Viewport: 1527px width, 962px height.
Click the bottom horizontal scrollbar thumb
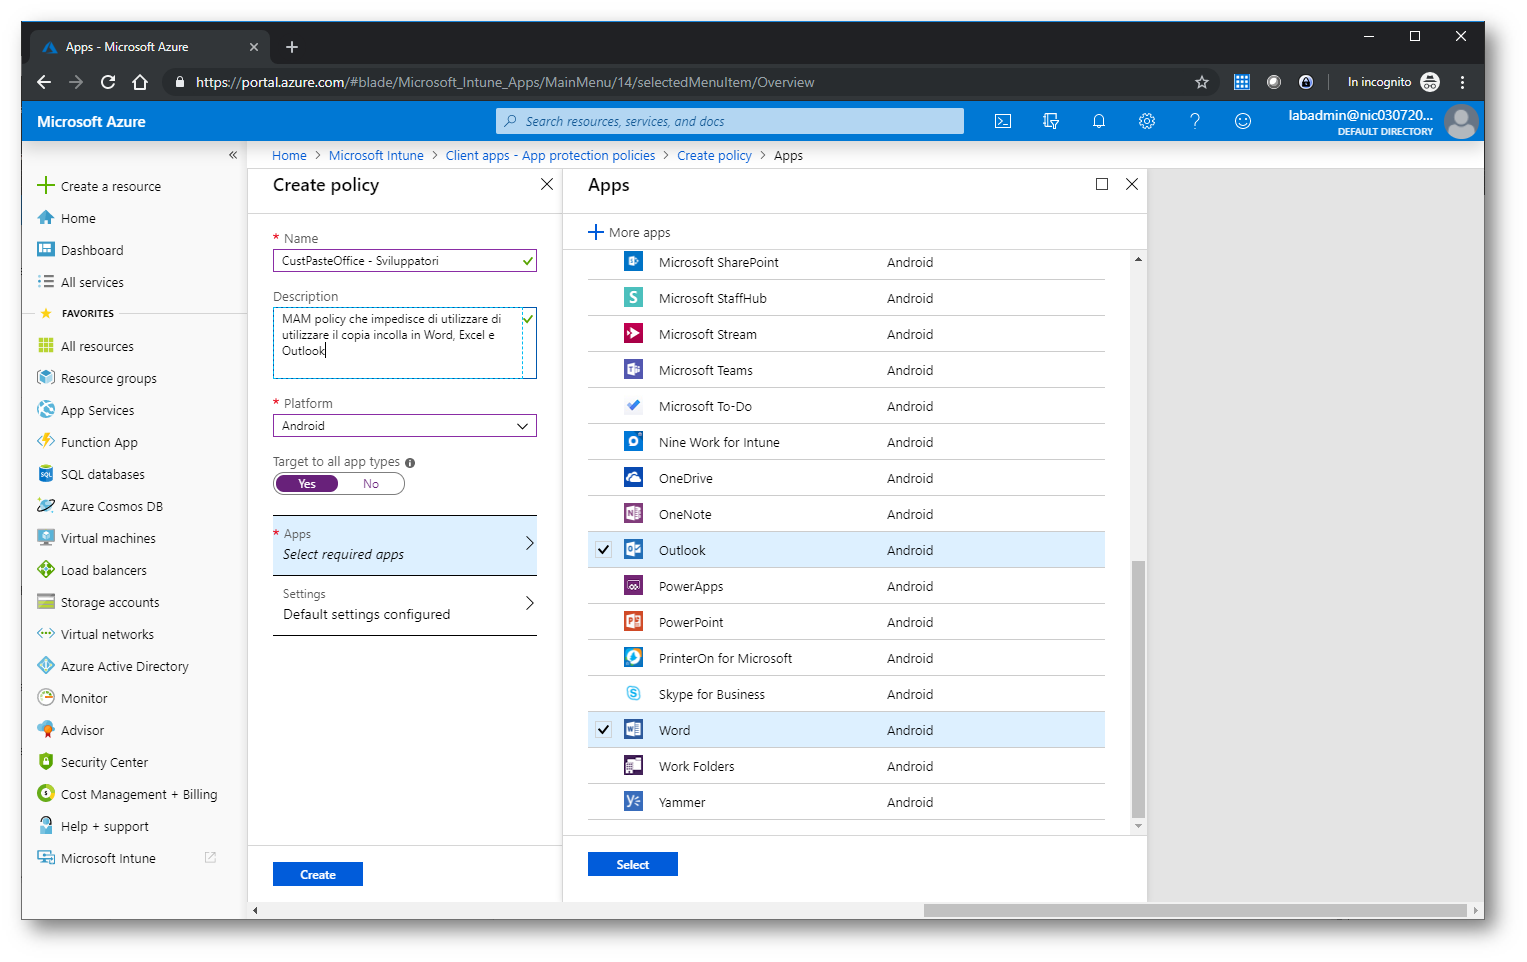(1195, 910)
